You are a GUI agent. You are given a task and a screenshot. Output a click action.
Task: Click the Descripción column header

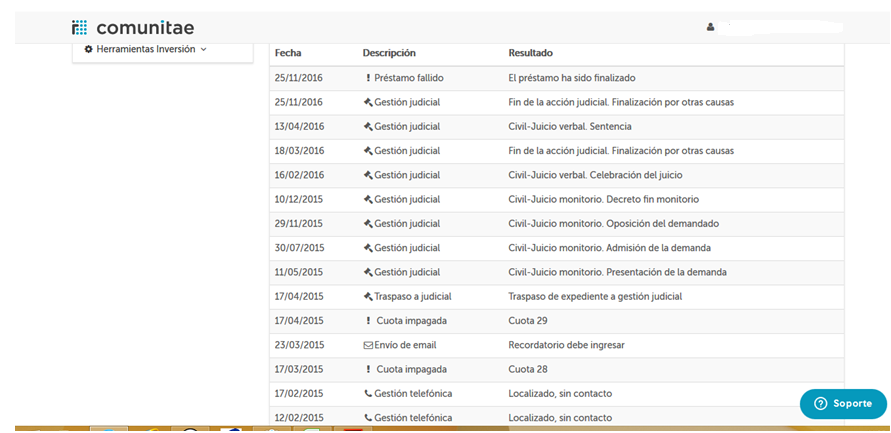[x=389, y=53]
